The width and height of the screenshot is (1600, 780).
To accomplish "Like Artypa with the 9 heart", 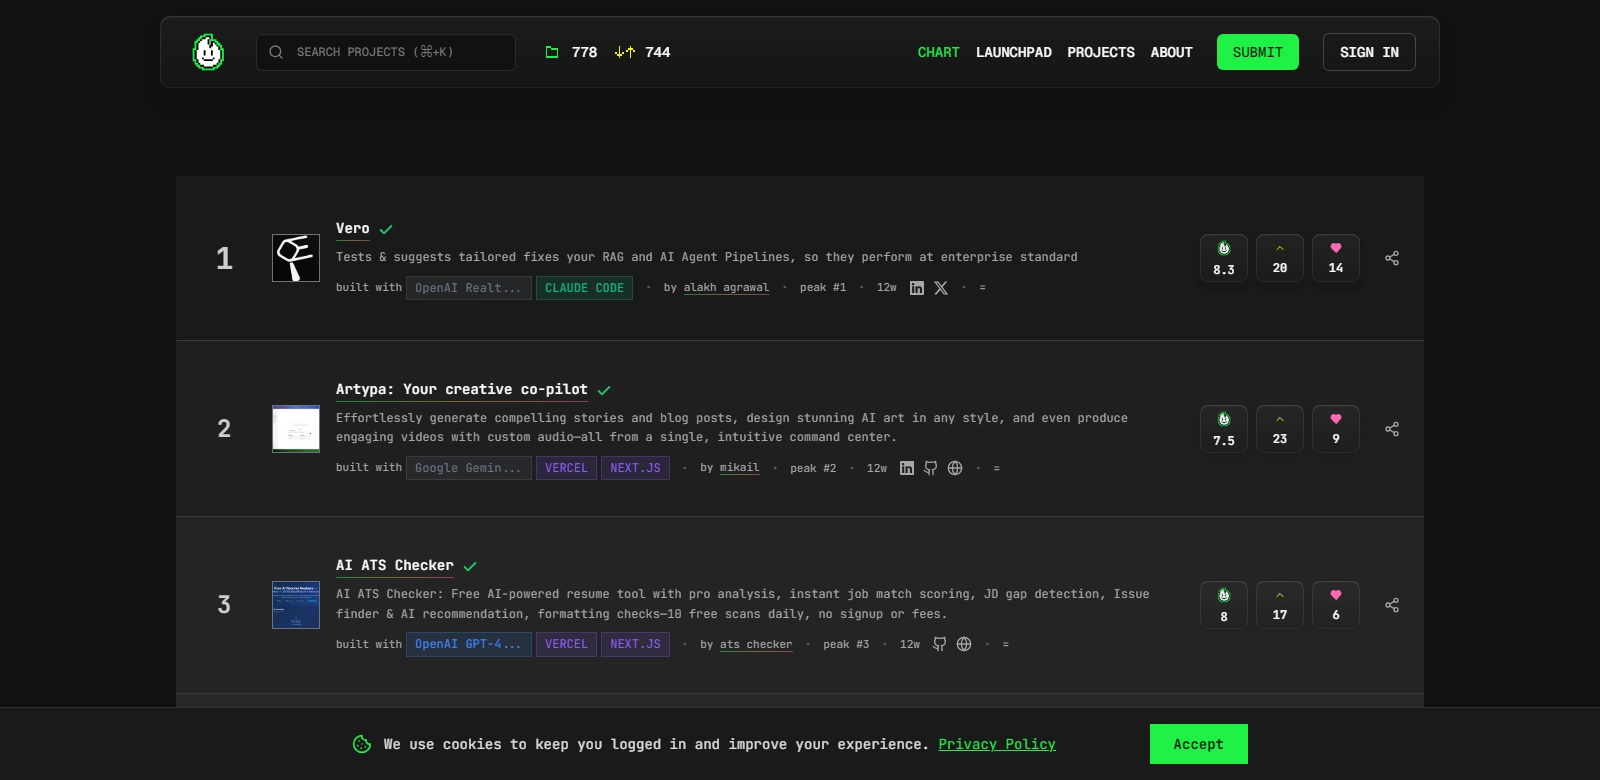I will [x=1336, y=429].
